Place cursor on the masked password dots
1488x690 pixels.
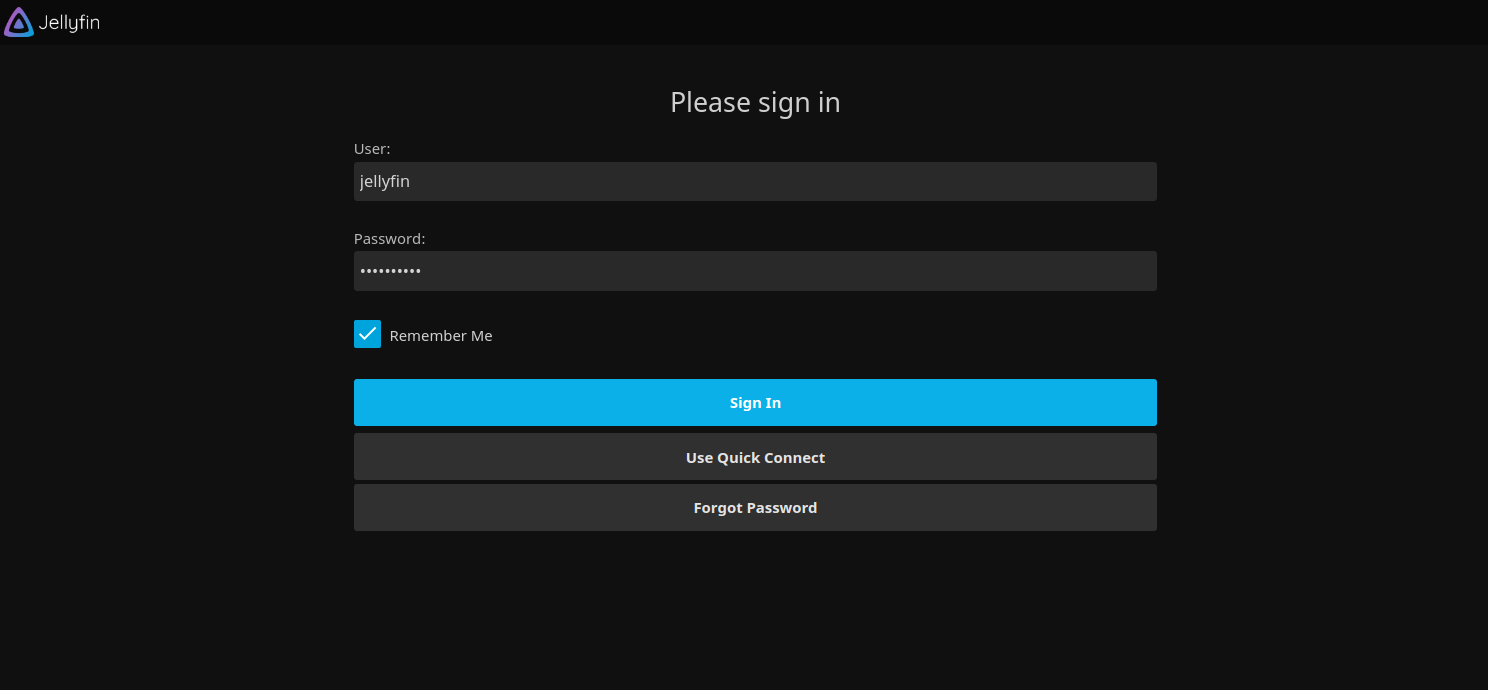[391, 271]
